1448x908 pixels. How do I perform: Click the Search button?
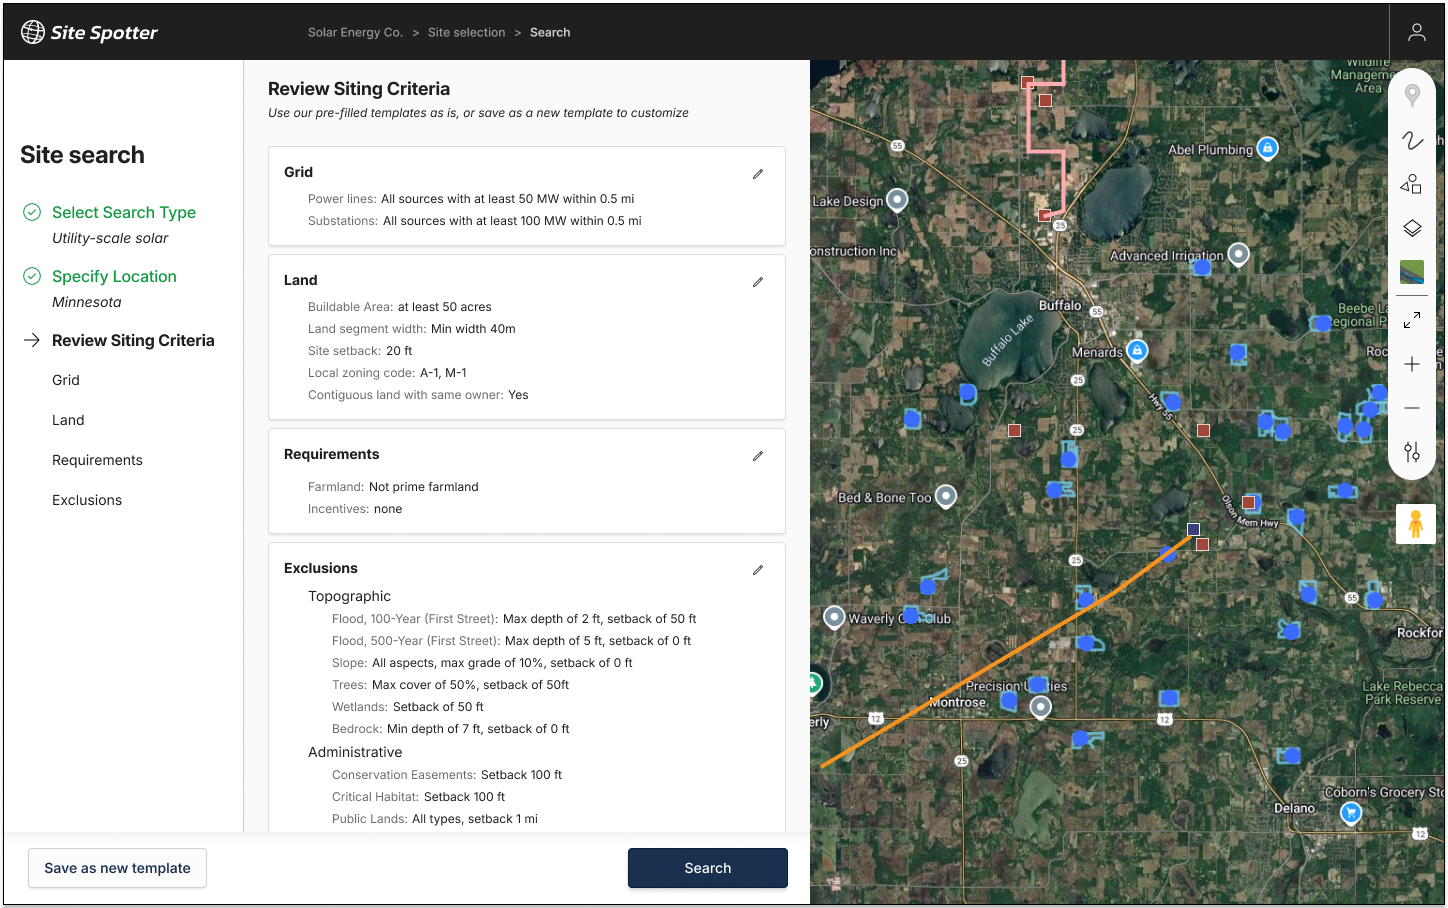pyautogui.click(x=708, y=868)
